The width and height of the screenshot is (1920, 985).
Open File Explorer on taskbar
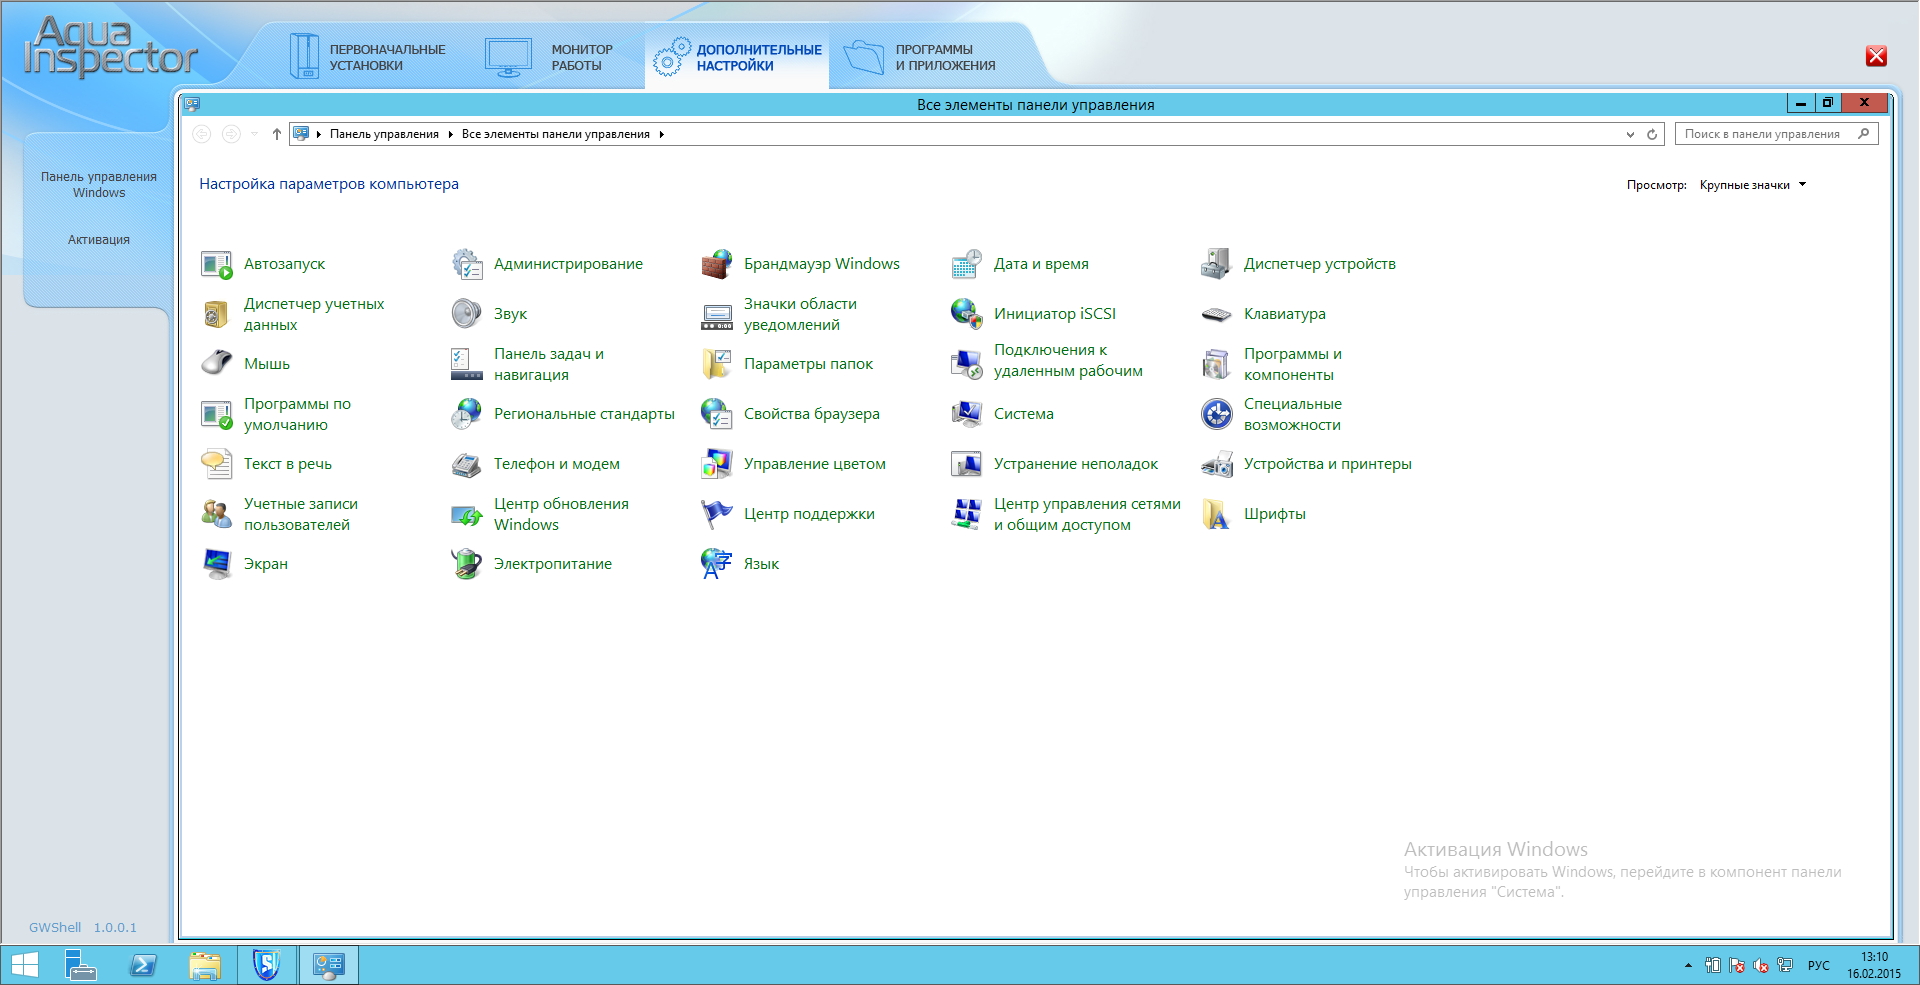(205, 965)
